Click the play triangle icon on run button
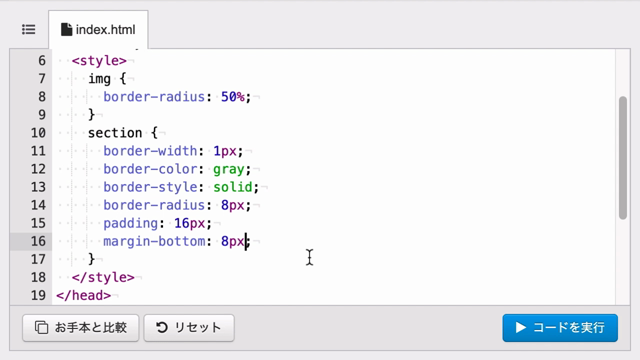 click(520, 327)
